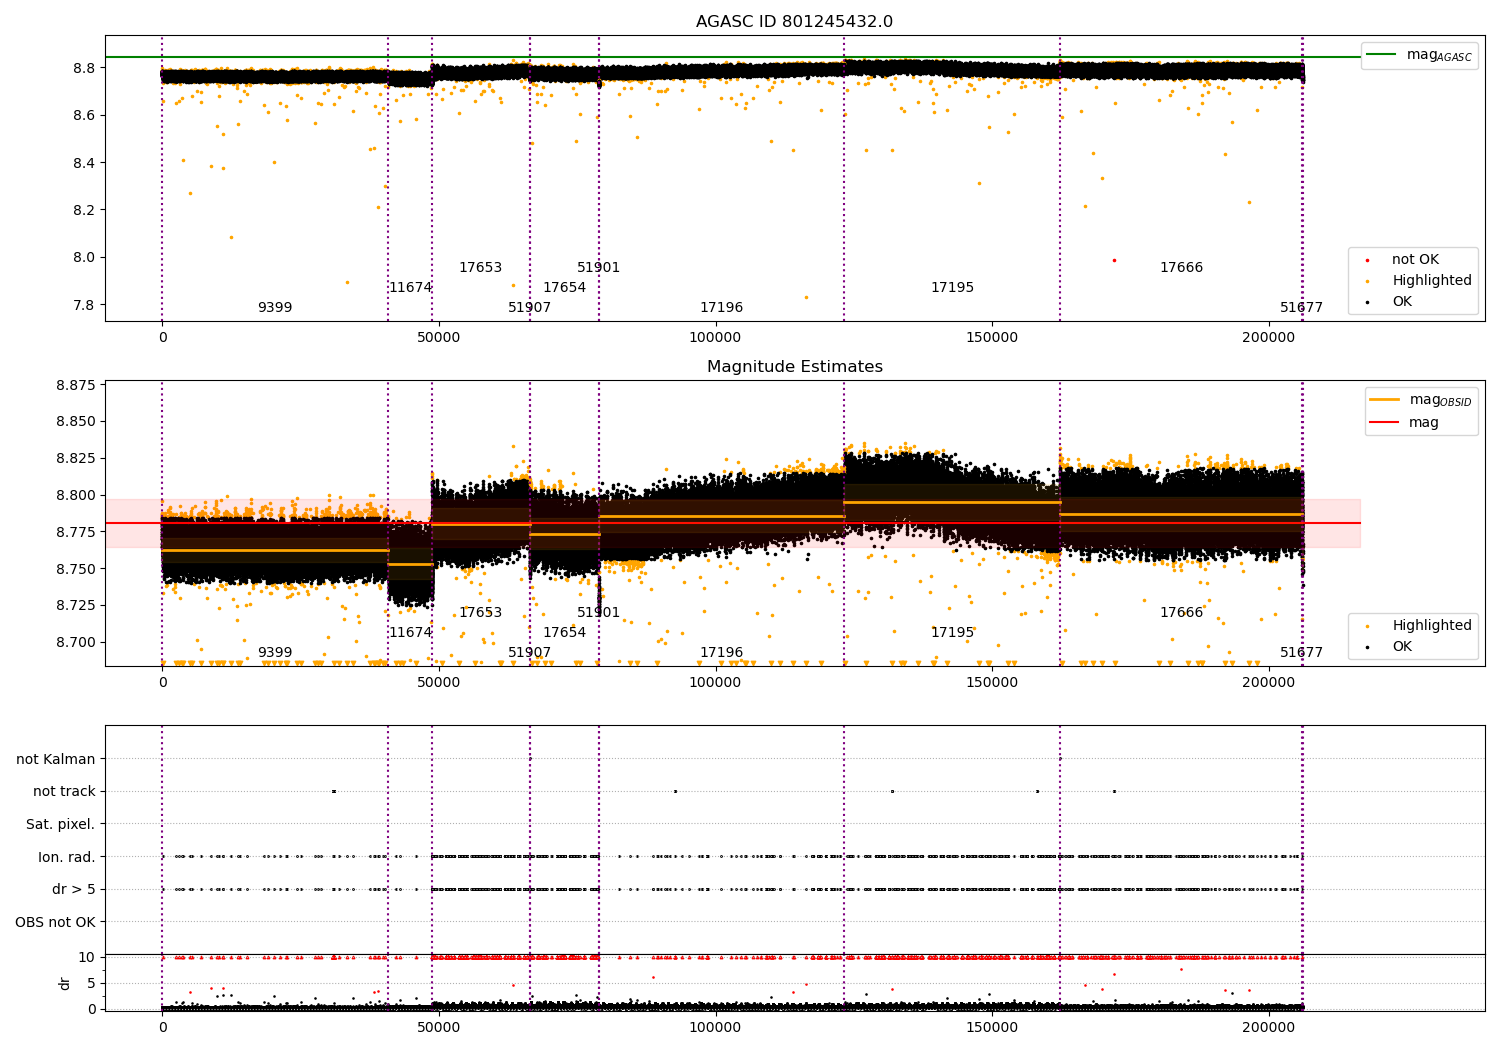
Task: Click obsid label 17654 in Magnitude Estimates plot
Action: coord(564,633)
